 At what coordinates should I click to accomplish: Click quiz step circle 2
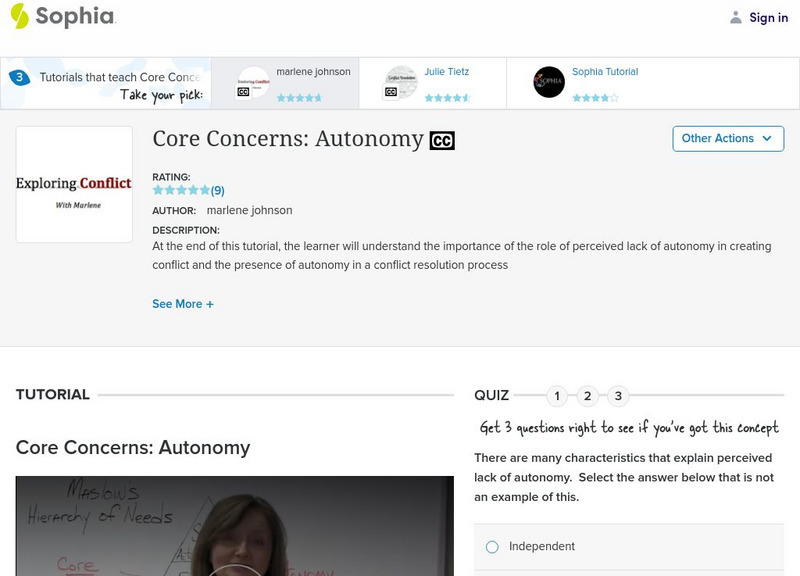tap(588, 395)
